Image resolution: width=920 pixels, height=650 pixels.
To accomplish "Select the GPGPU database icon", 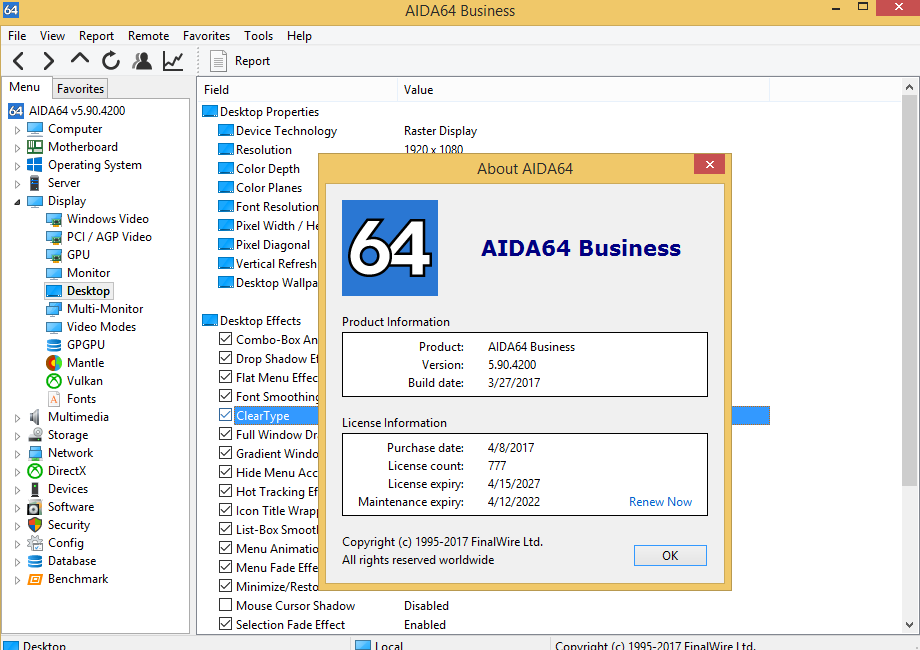I will point(54,345).
